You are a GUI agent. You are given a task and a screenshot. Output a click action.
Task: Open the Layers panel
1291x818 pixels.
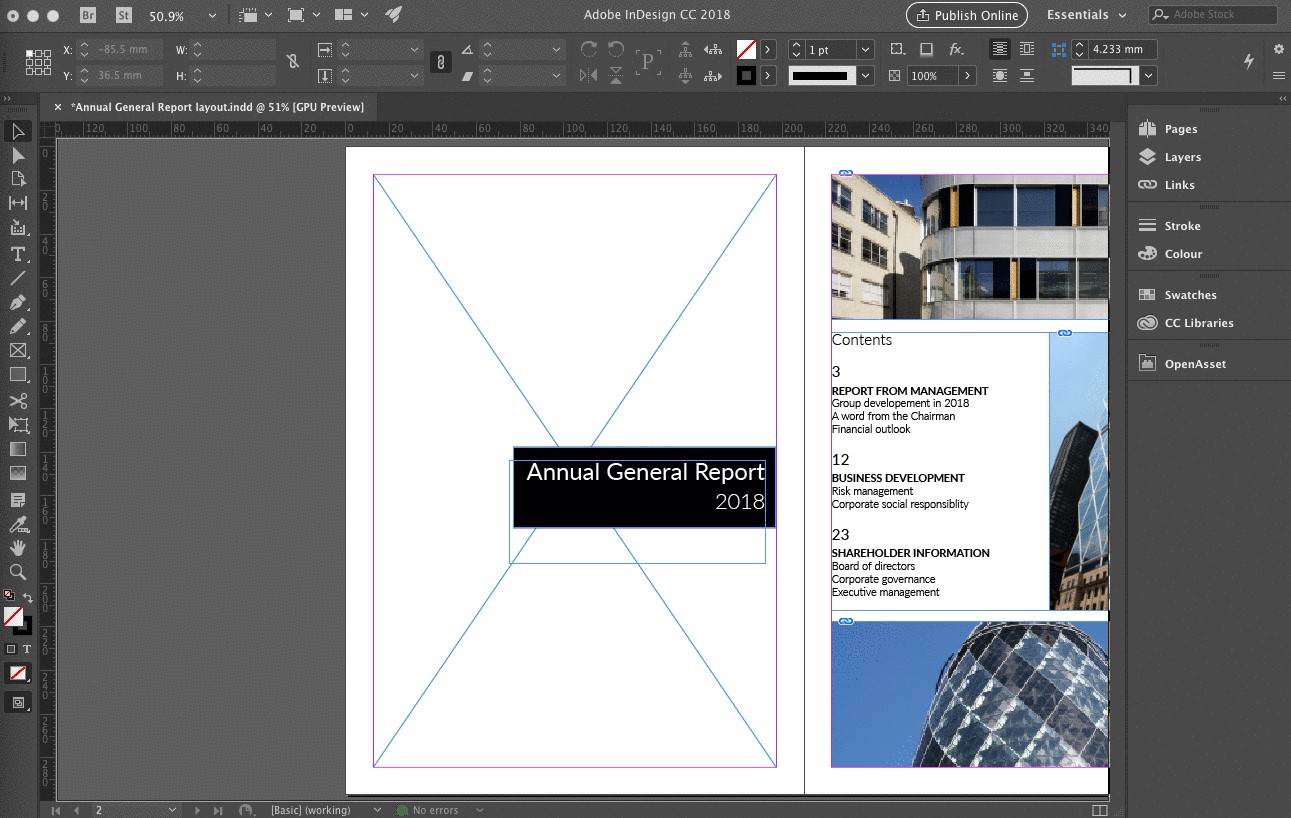pyautogui.click(x=1182, y=157)
